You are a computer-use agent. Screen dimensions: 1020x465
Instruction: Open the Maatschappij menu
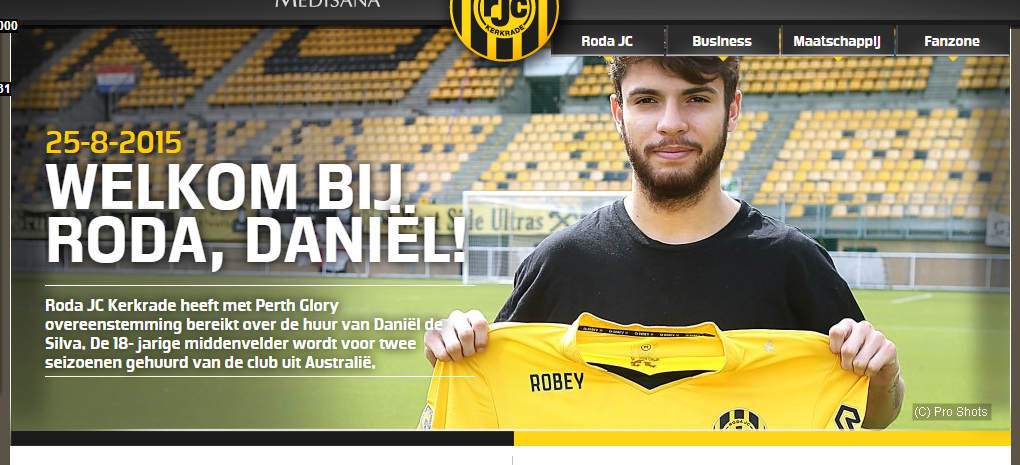point(837,41)
